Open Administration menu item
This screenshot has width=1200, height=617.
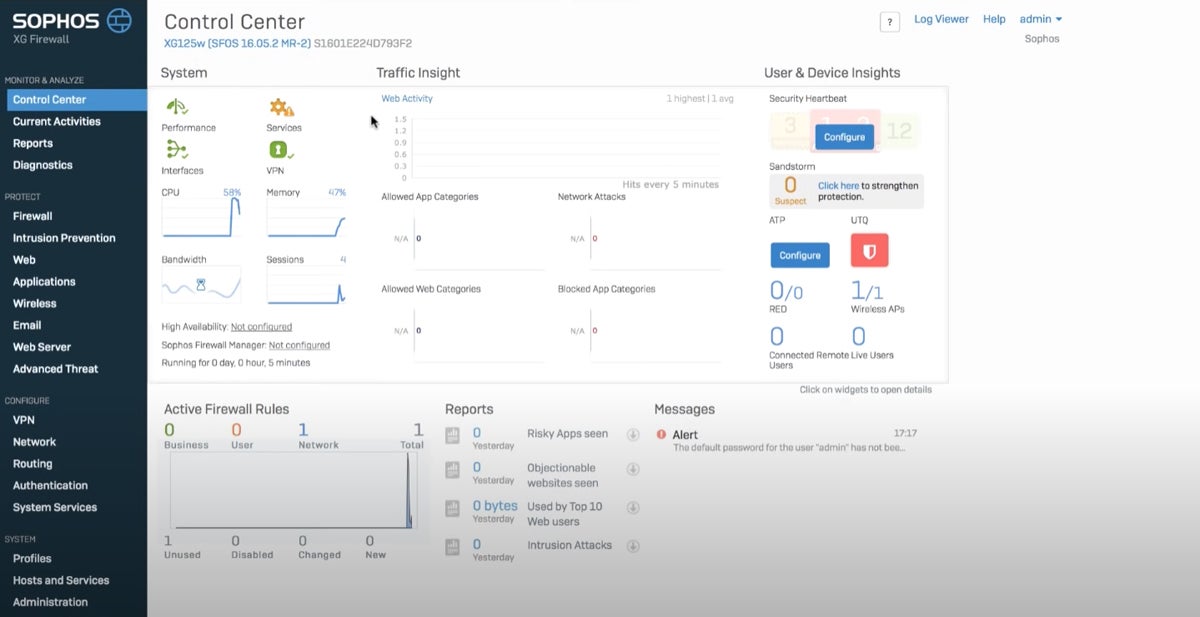[50, 602]
